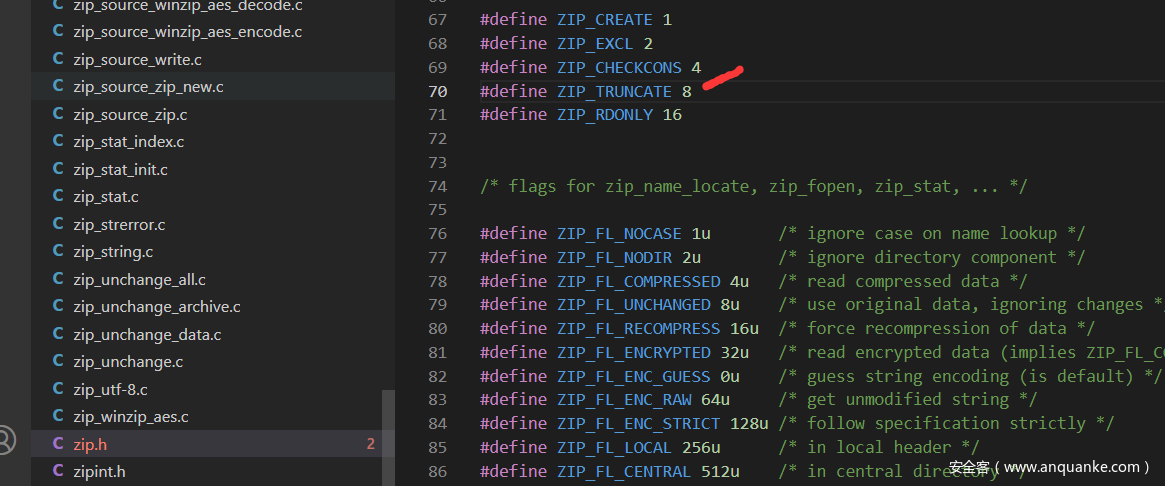Click the C icon next to zipint.h
Screen dimensions: 1165x486
click(x=57, y=471)
